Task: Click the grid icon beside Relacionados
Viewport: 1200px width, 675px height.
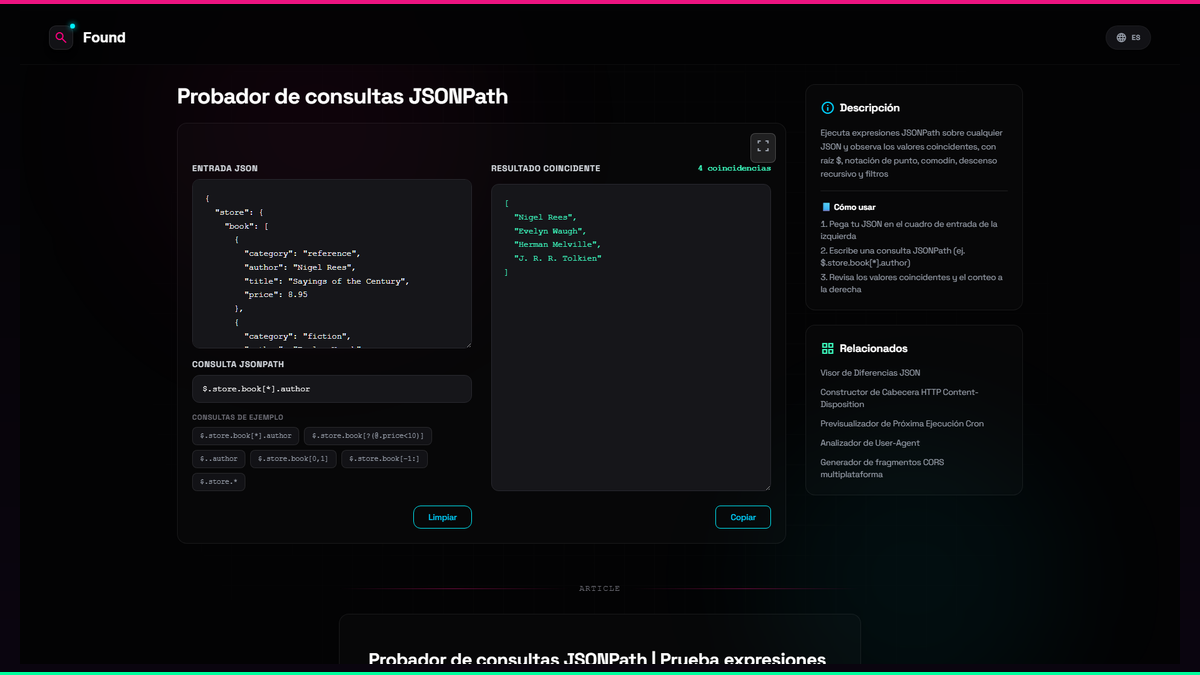Action: 827,349
